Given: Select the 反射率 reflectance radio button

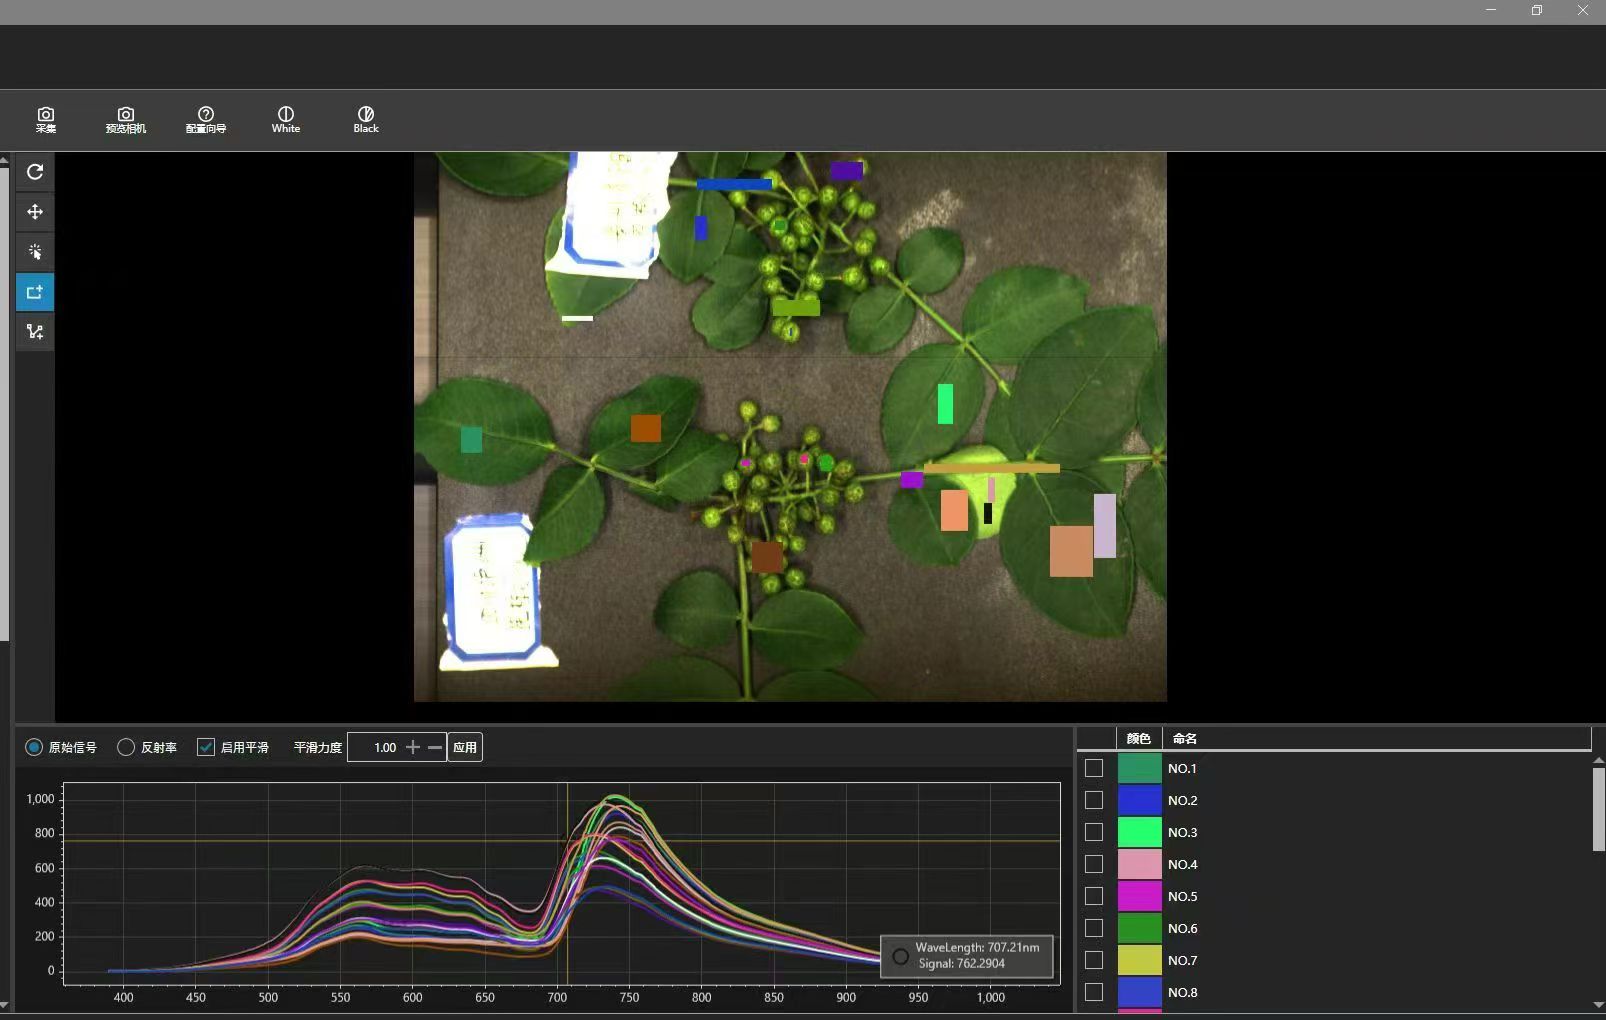Looking at the screenshot, I should click(x=126, y=747).
